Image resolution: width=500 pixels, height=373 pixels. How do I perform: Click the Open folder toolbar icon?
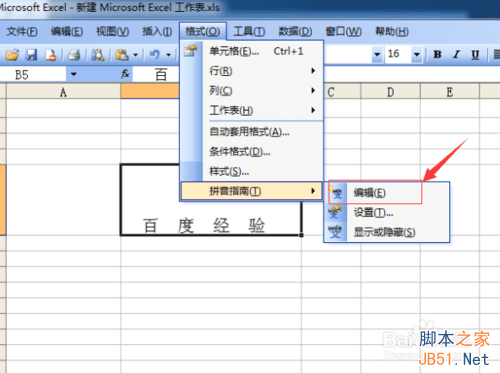click(12, 54)
